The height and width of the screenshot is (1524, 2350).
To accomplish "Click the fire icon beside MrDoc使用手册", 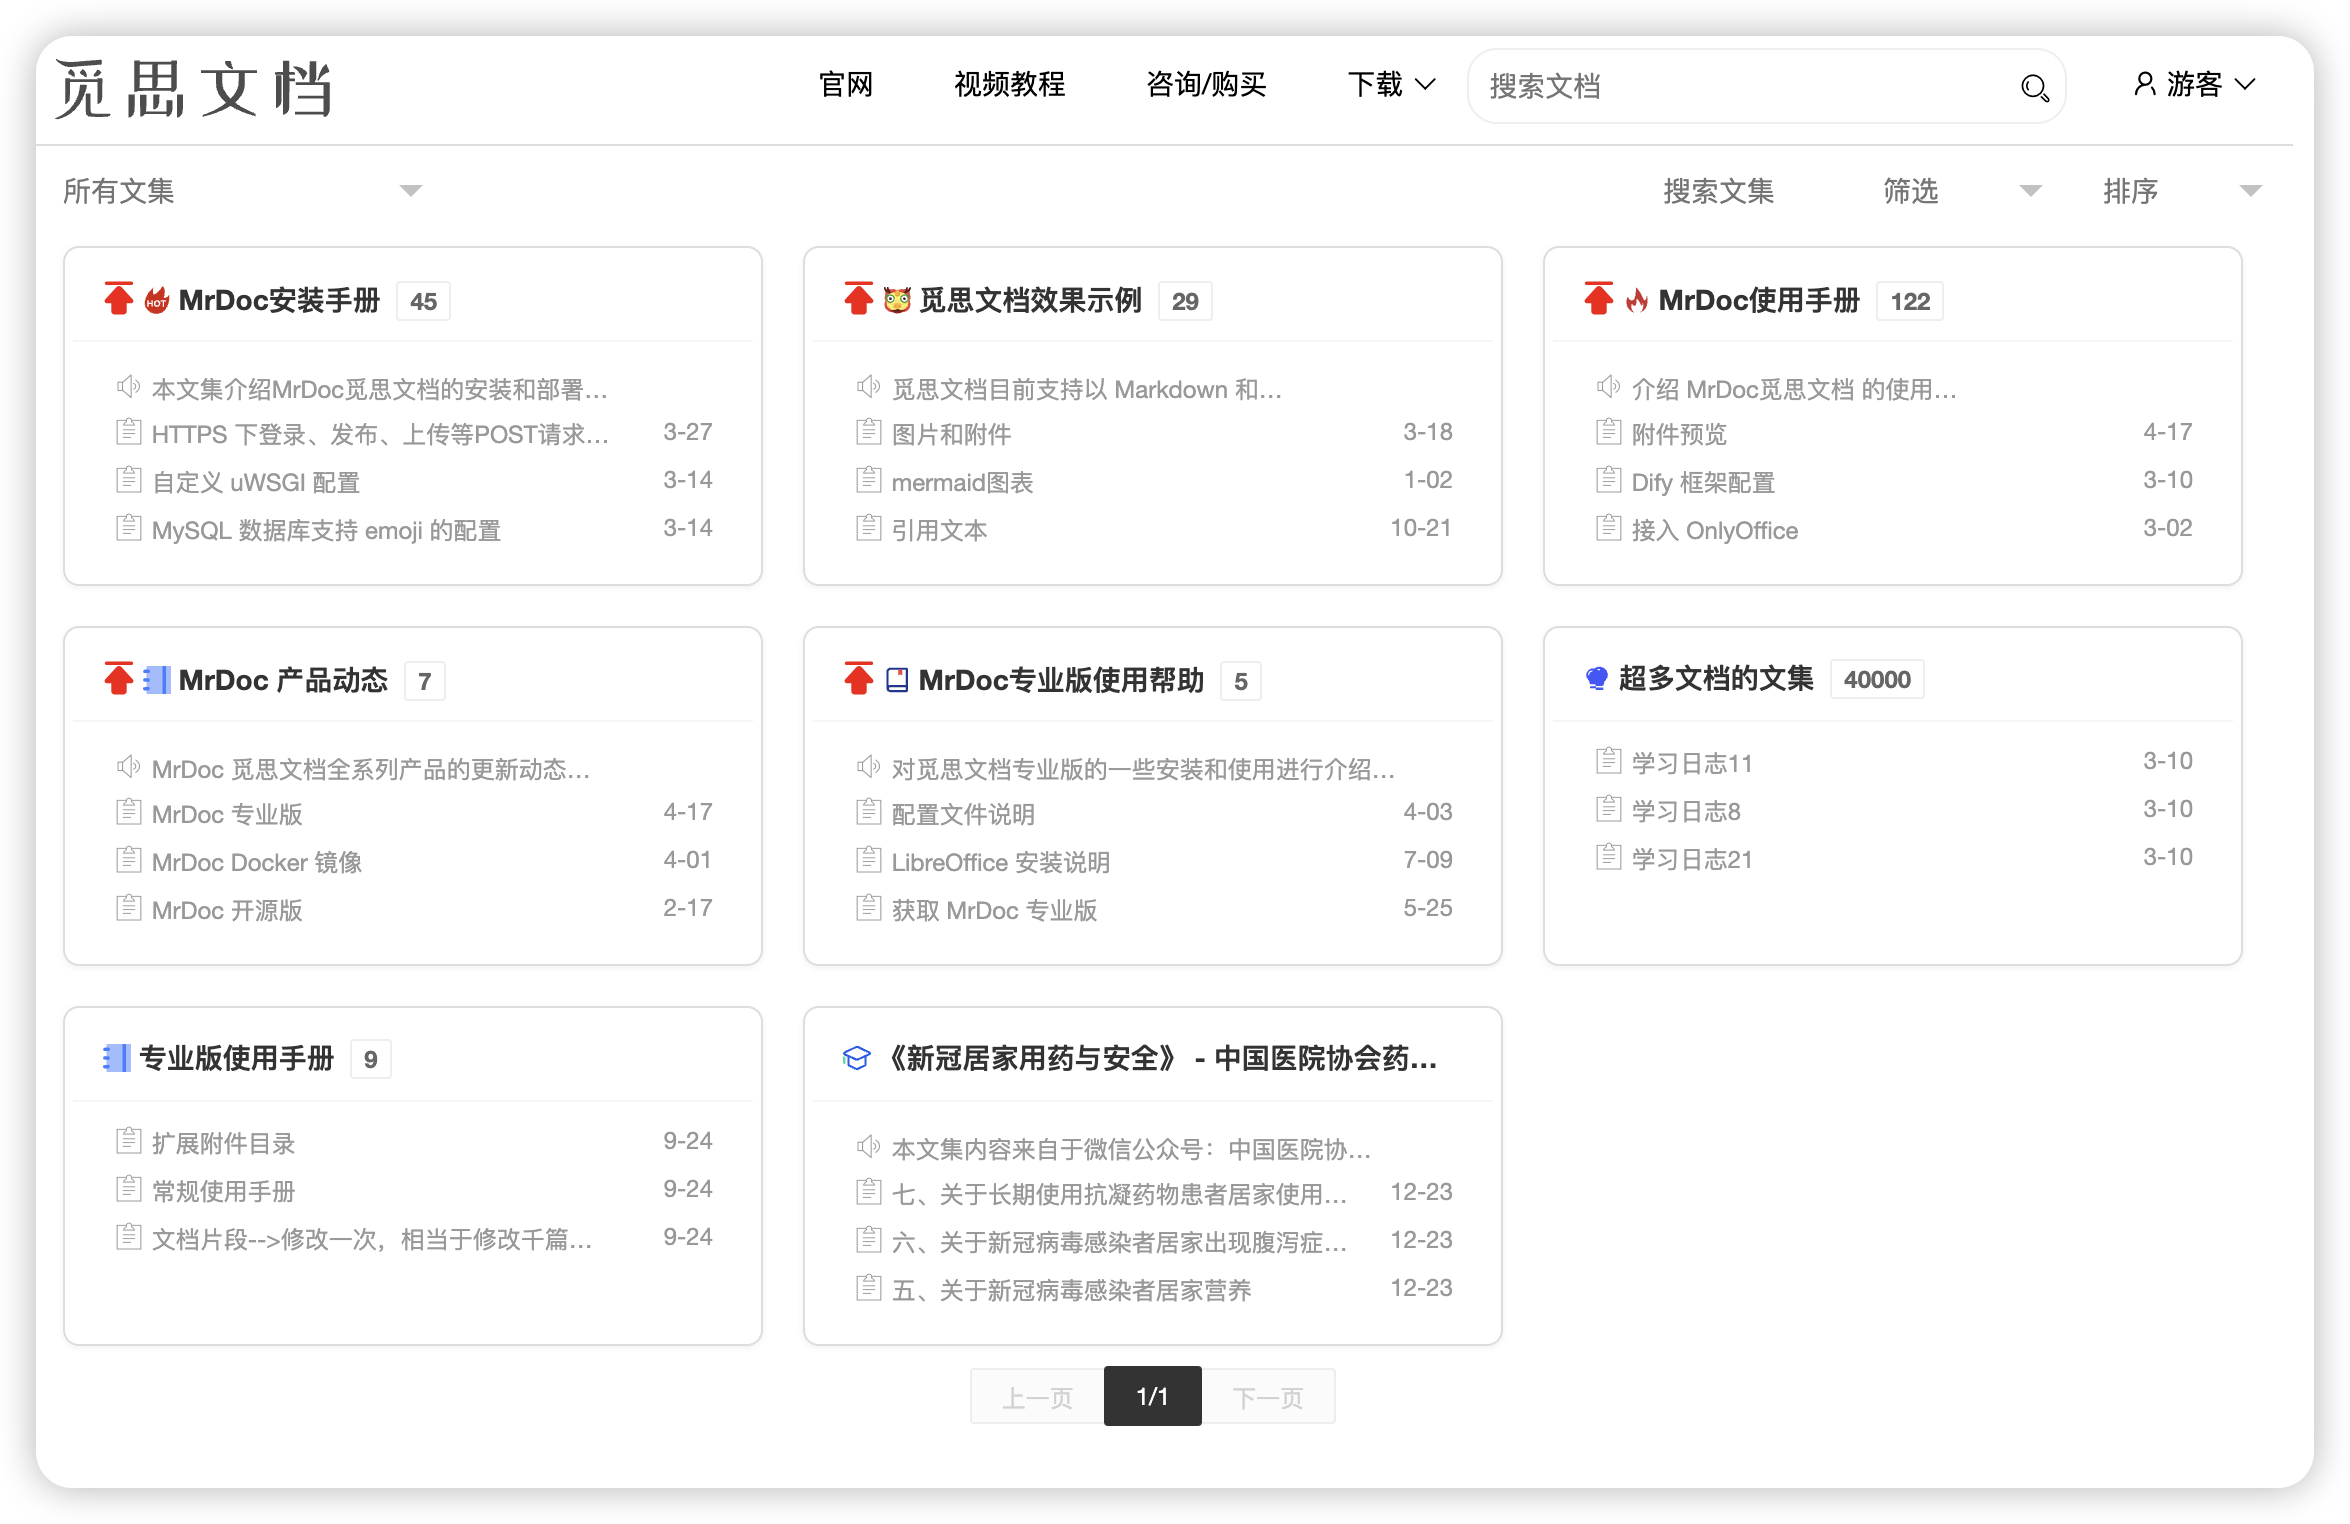I will click(1637, 299).
